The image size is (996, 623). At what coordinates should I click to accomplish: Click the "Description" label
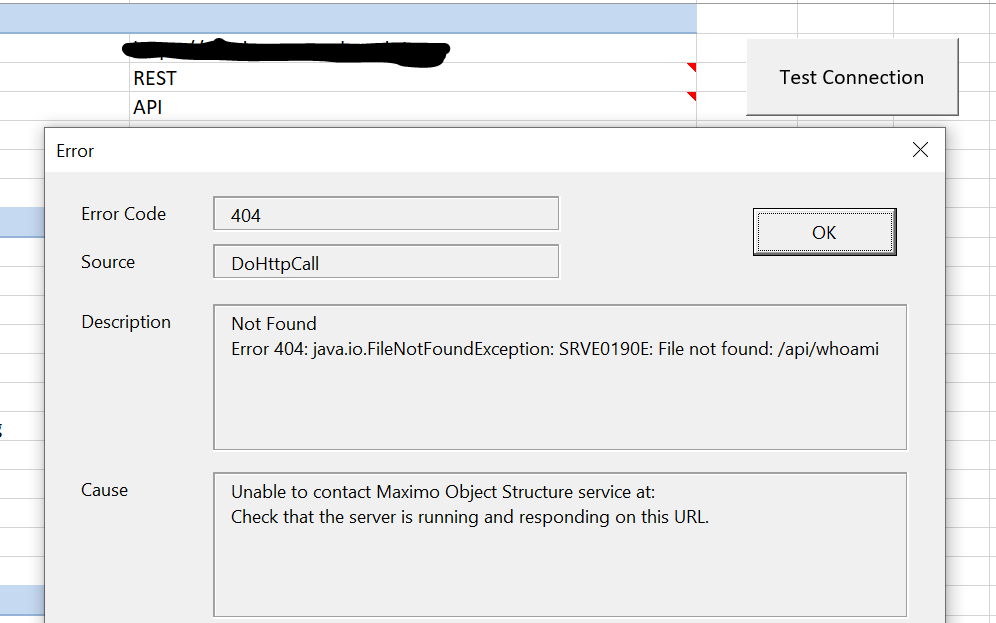126,322
